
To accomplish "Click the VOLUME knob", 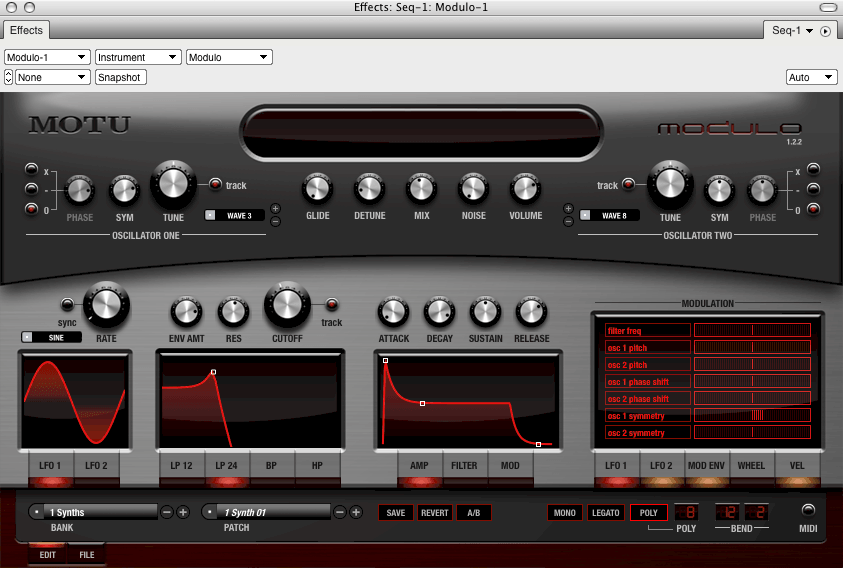I will coord(525,189).
